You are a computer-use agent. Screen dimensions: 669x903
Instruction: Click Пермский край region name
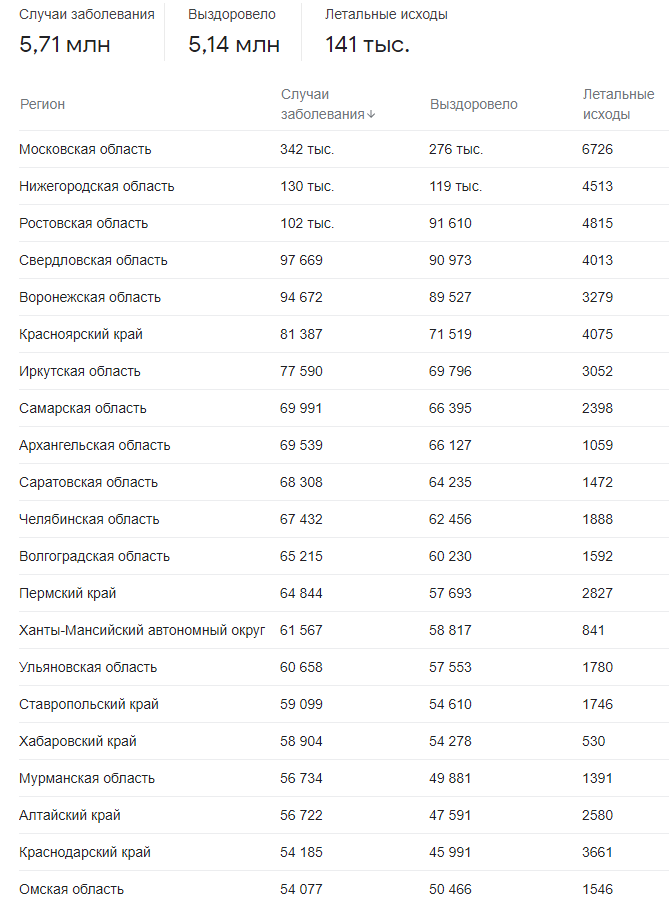point(67,593)
